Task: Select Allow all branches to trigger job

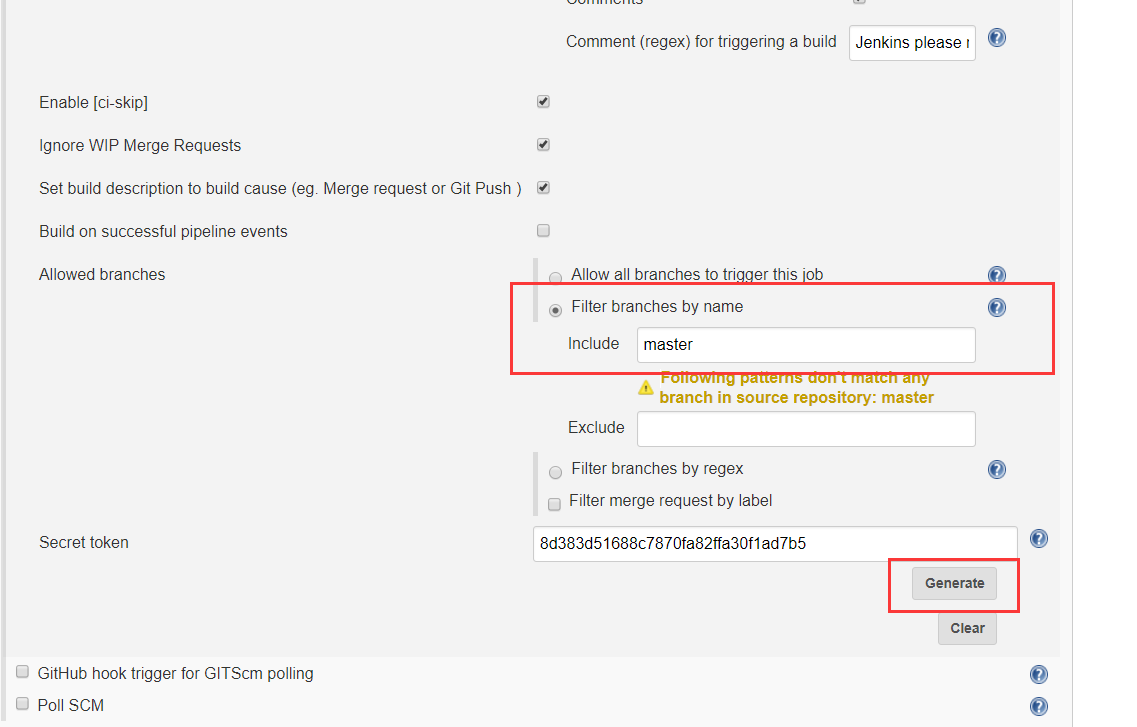Action: [555, 278]
